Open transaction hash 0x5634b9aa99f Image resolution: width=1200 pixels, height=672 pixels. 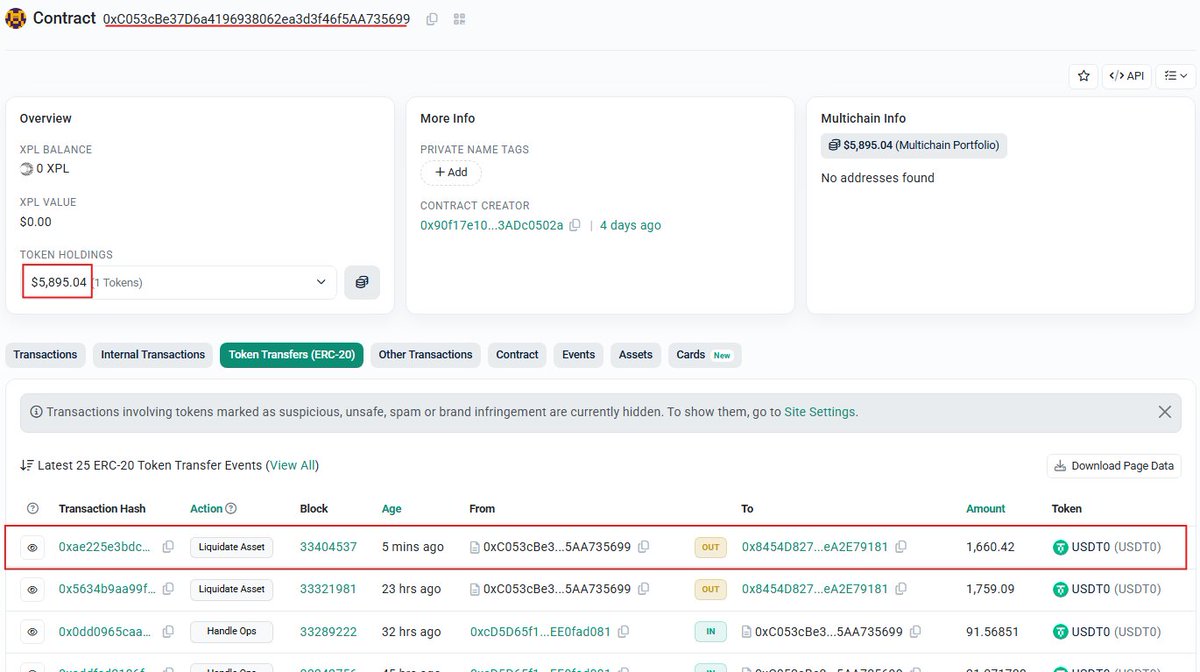107,589
